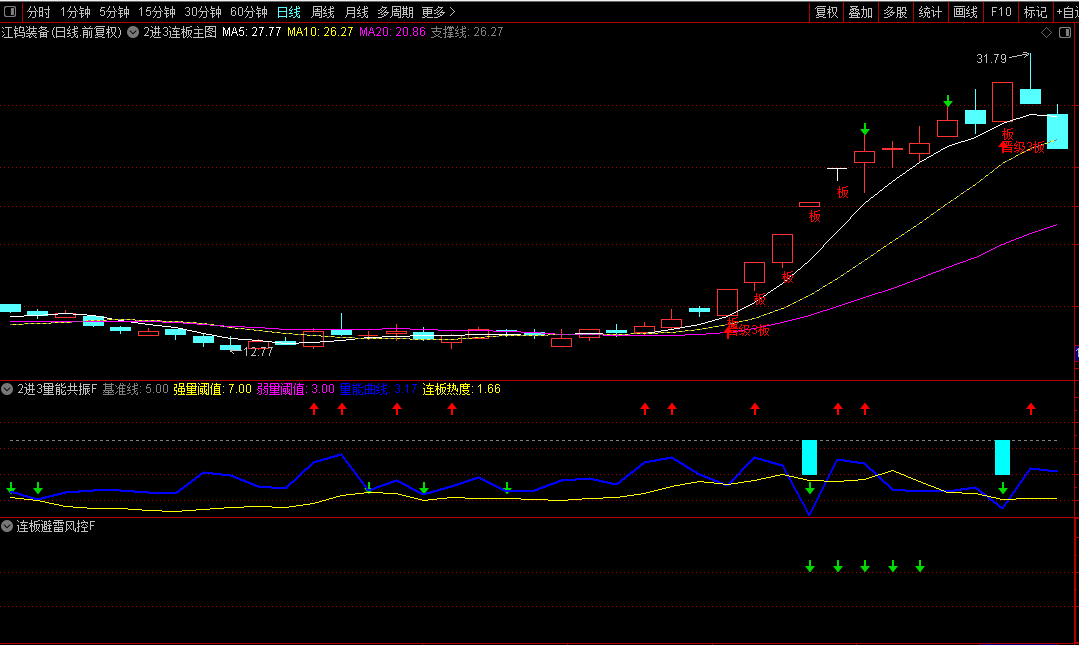This screenshot has height=645, width=1079.
Task: Click the +自选 add to watchlist button
Action: pyautogui.click(x=1067, y=12)
